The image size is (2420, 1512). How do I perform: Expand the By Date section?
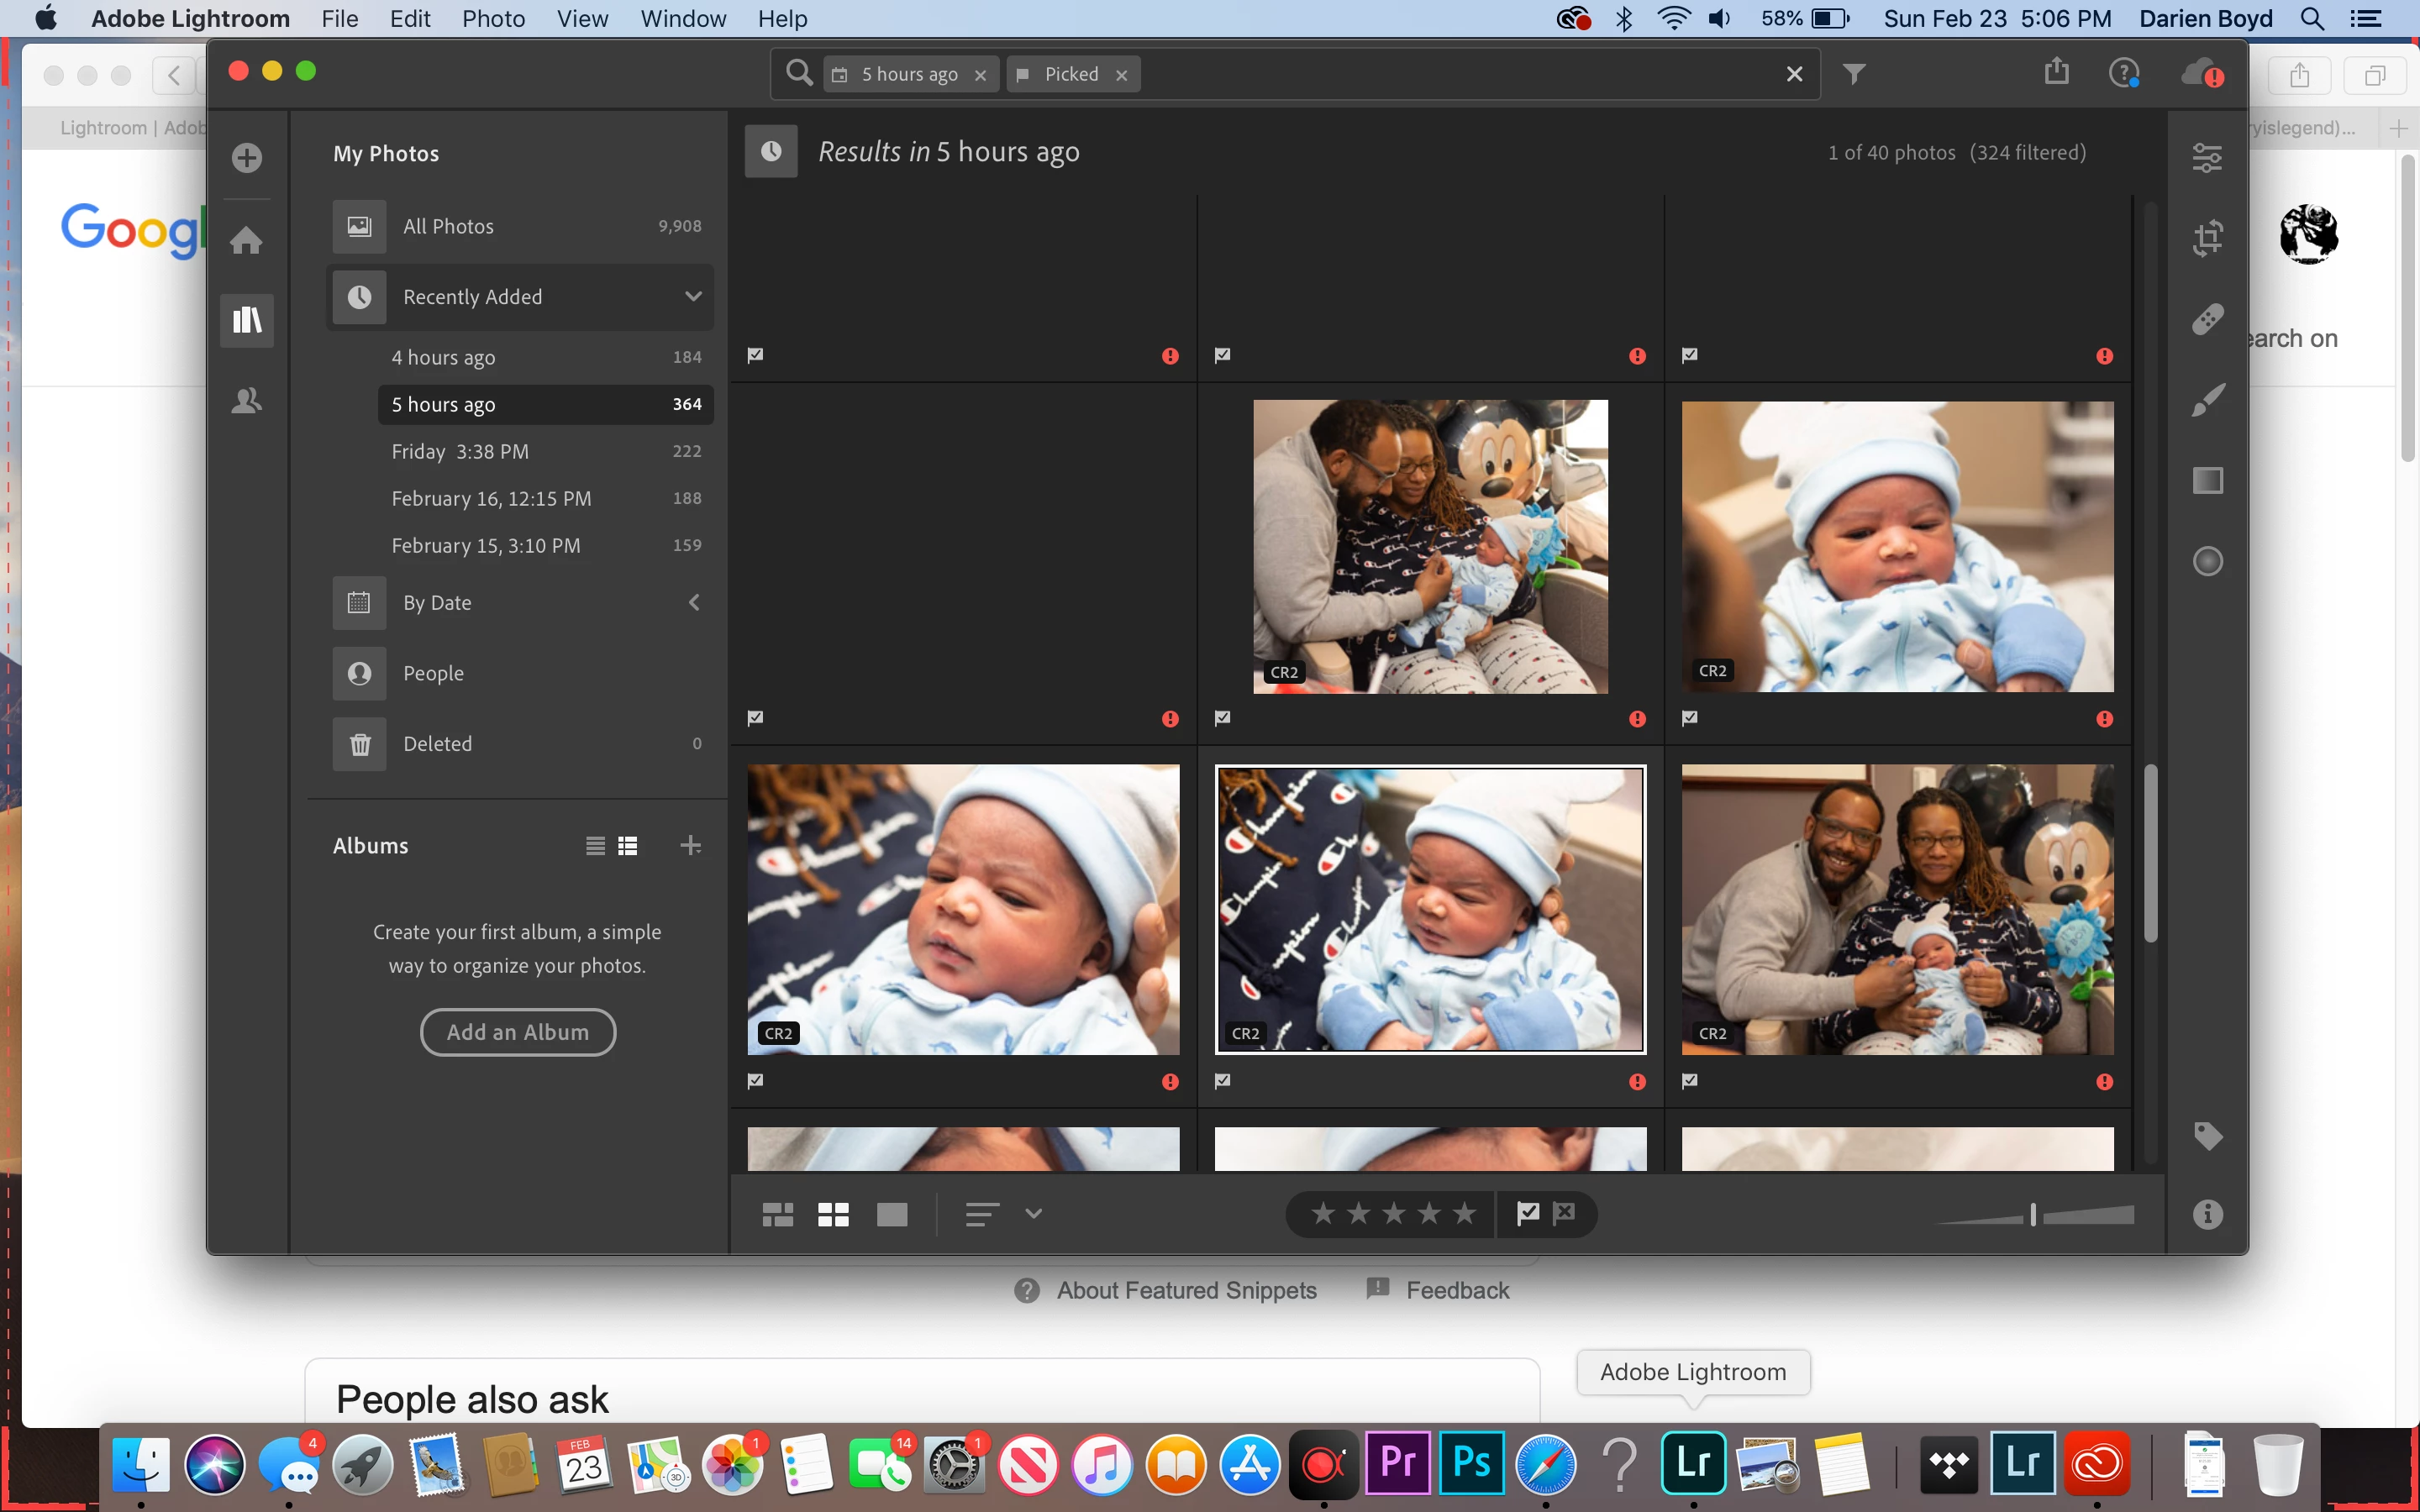pos(693,602)
